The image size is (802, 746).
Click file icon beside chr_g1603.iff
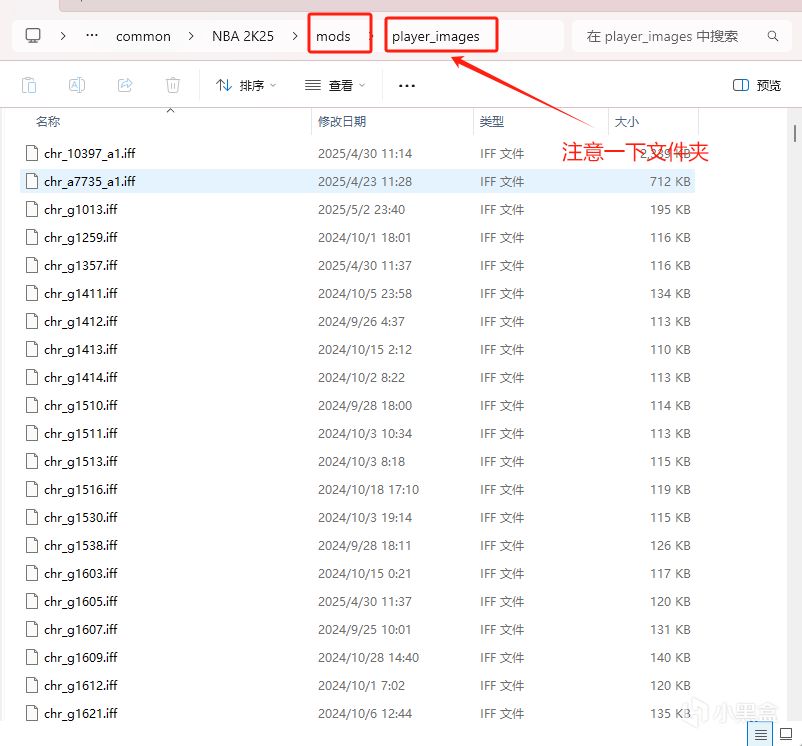pos(32,574)
